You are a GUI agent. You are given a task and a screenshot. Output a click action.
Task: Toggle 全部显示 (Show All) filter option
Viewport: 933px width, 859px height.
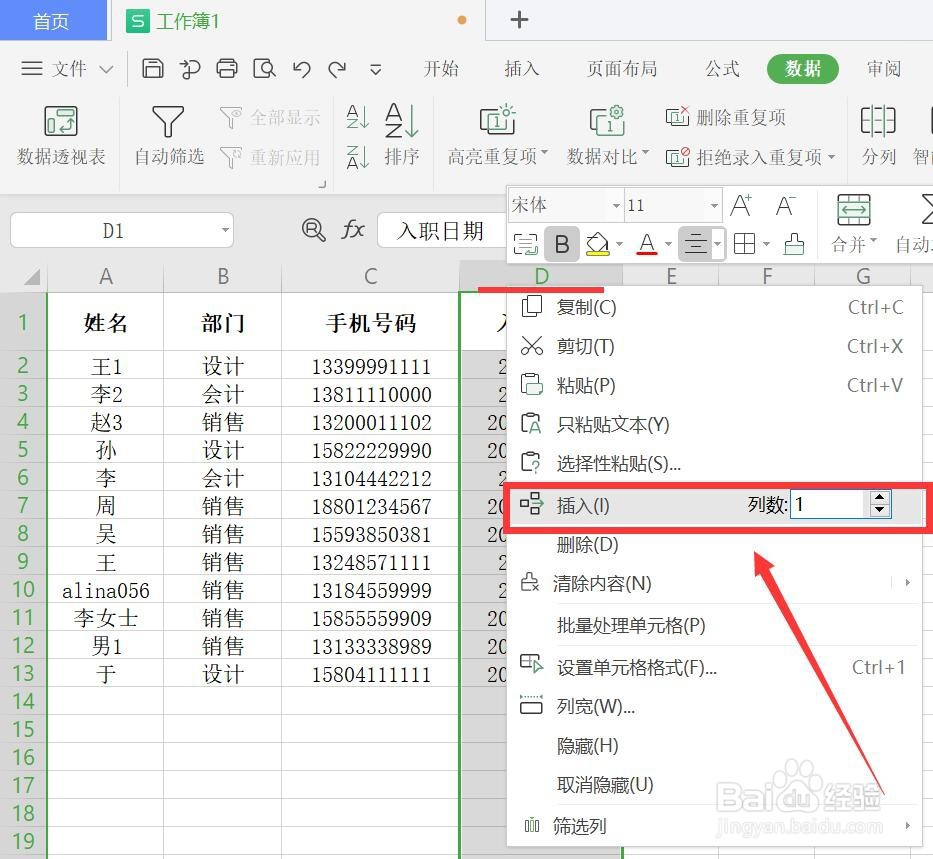tap(270, 116)
